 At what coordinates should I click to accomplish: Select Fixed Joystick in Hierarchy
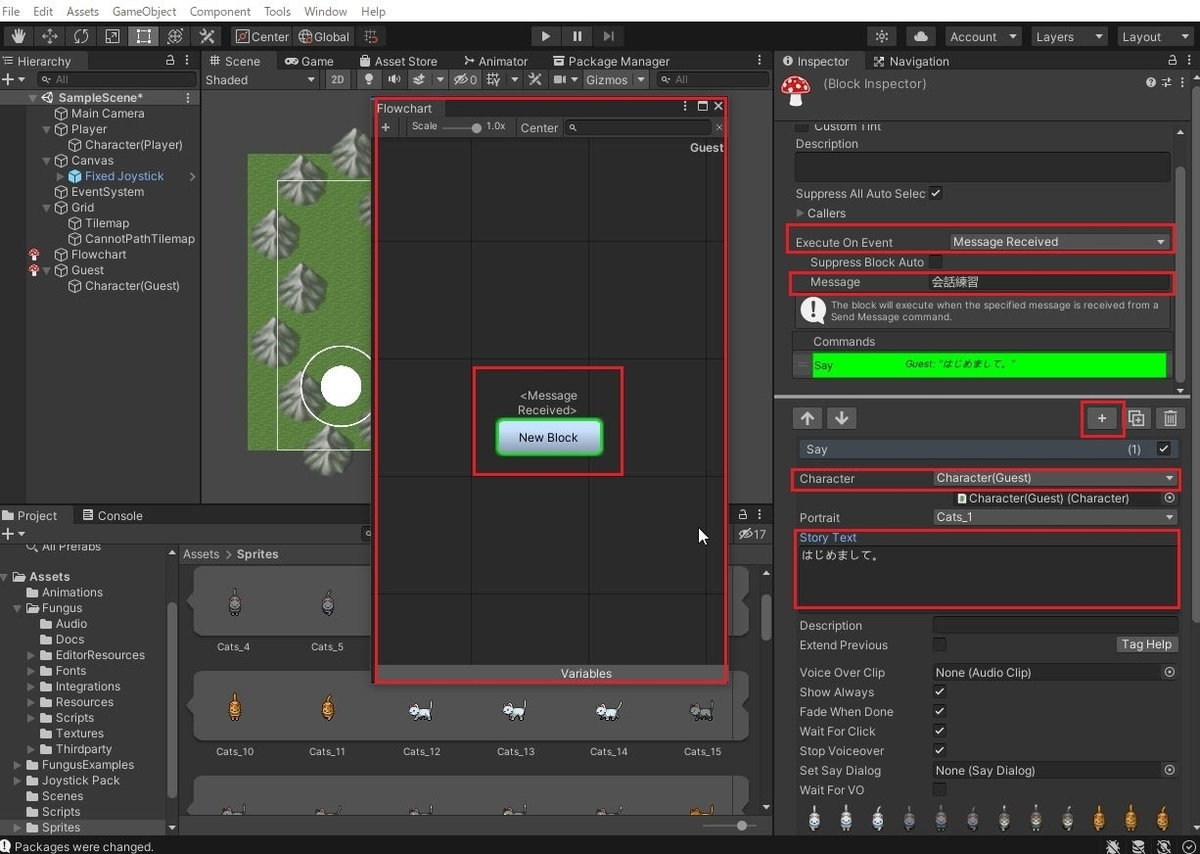click(124, 176)
